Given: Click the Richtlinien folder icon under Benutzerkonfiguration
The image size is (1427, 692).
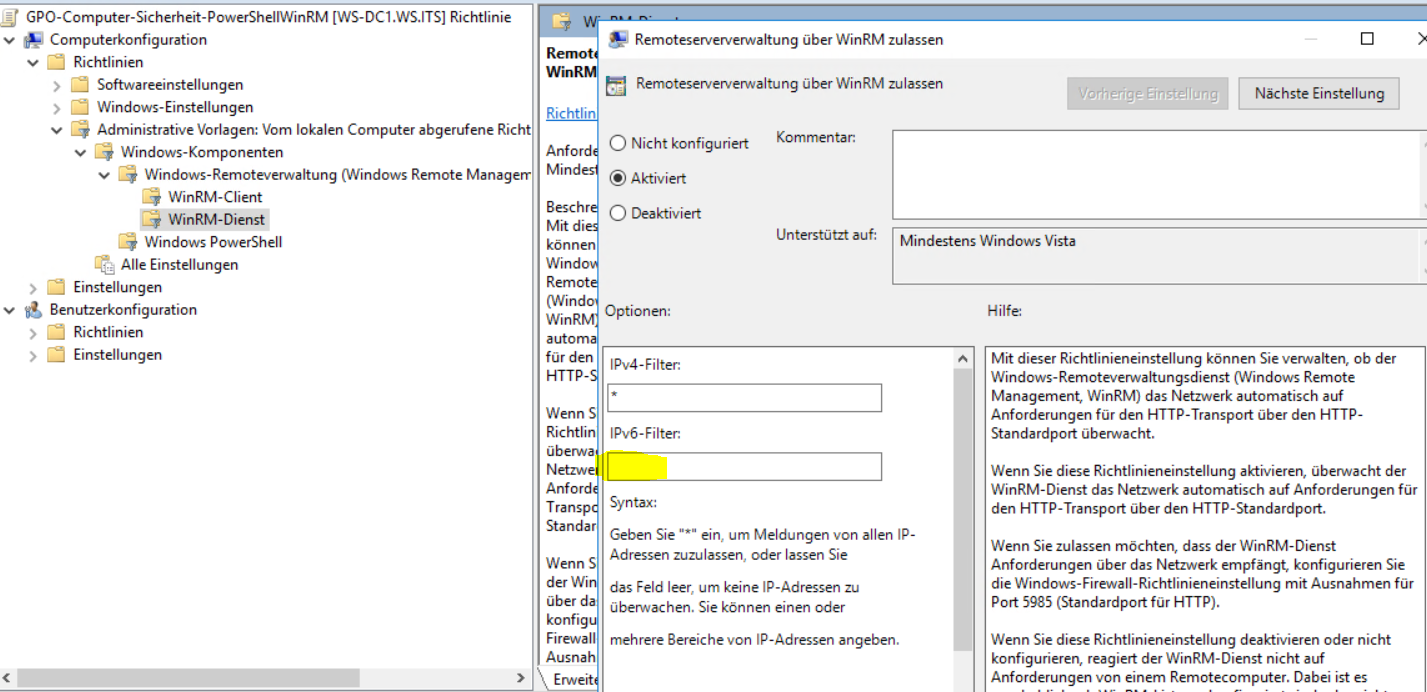Looking at the screenshot, I should point(57,332).
